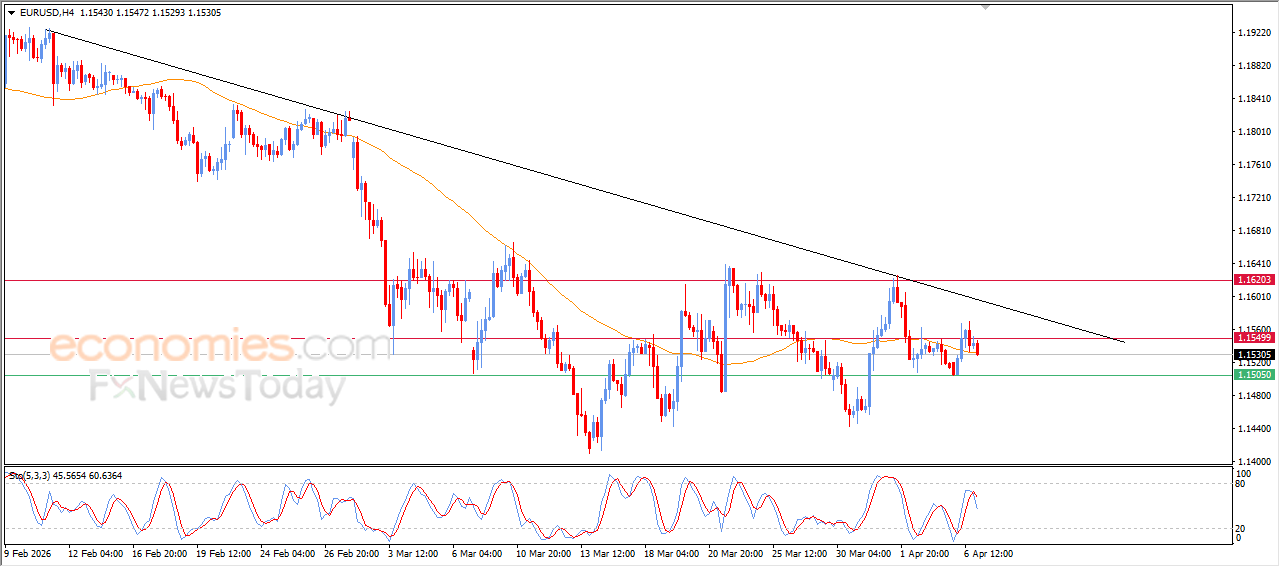Click the 1.19220 price axis value
The image size is (1280, 567).
coord(1253,33)
